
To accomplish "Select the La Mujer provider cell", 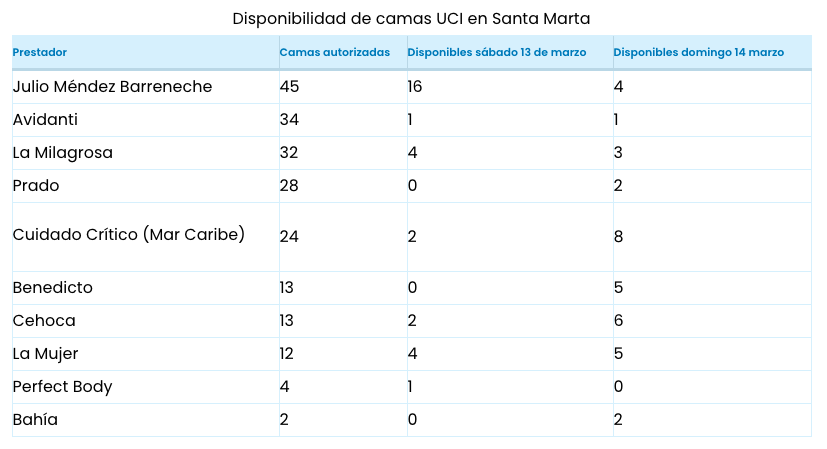I will pyautogui.click(x=45, y=354).
